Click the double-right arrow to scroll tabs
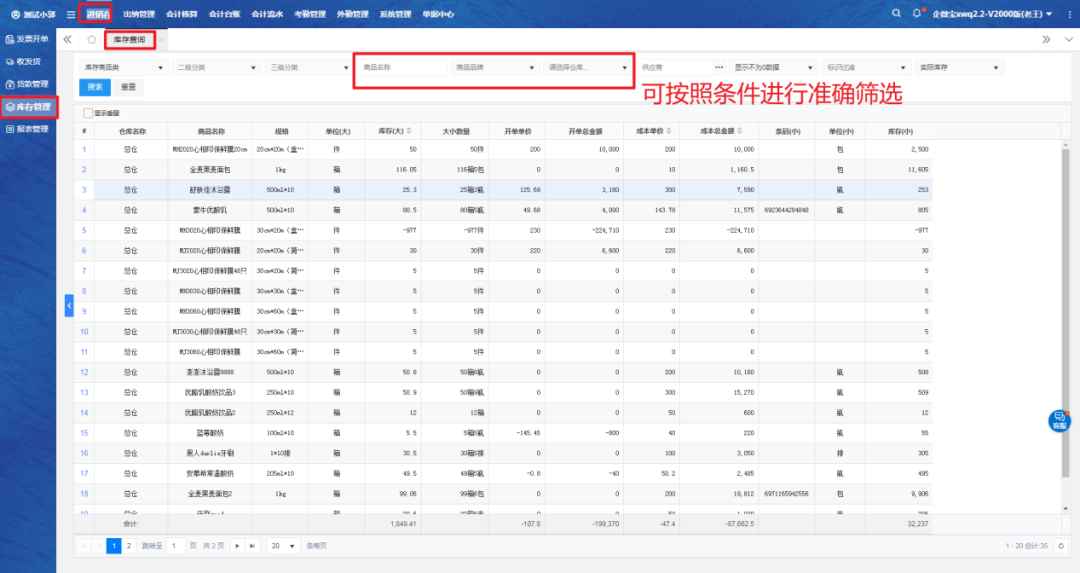 (x=1046, y=39)
